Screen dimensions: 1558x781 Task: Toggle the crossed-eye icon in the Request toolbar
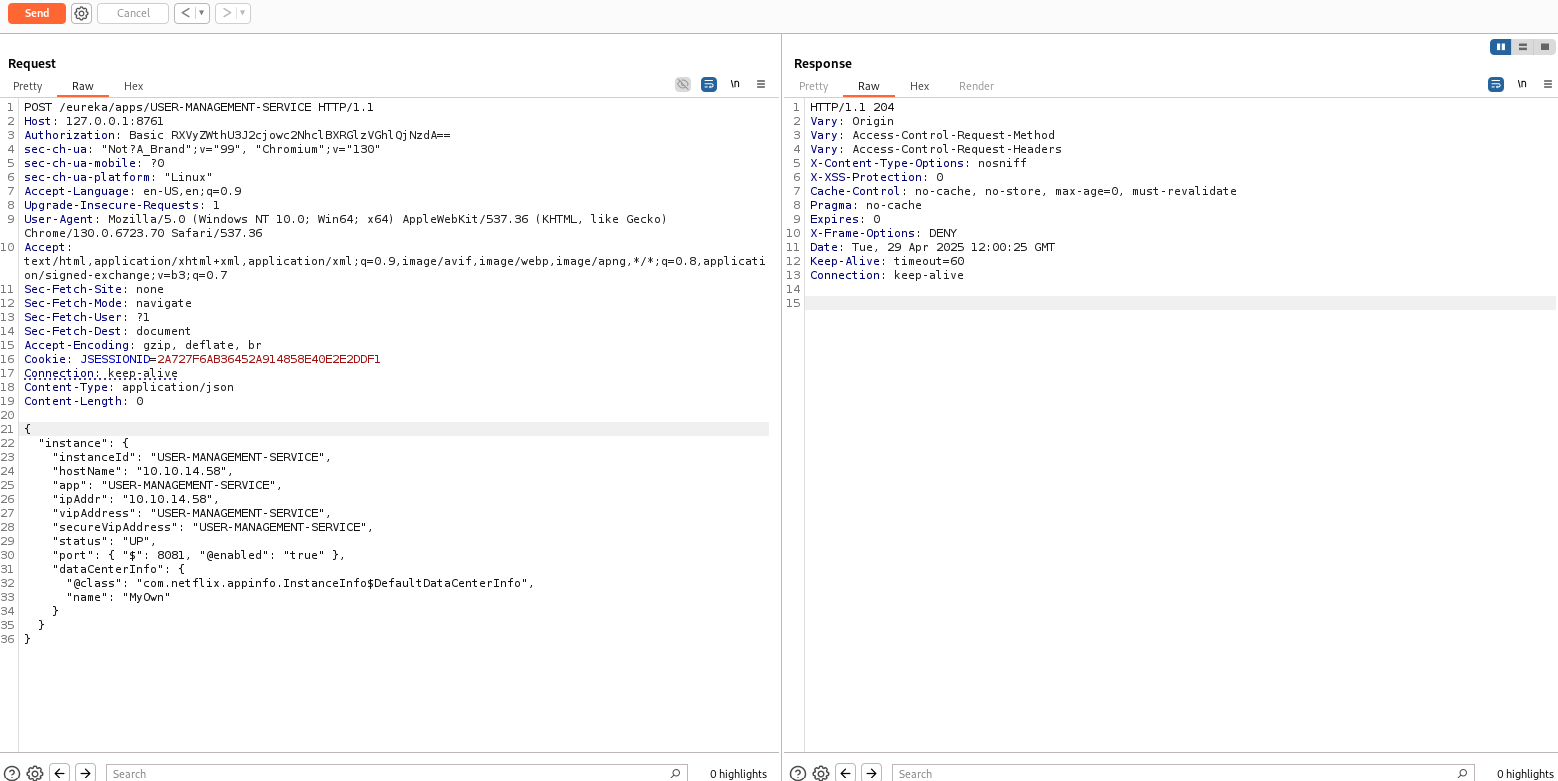click(x=683, y=84)
